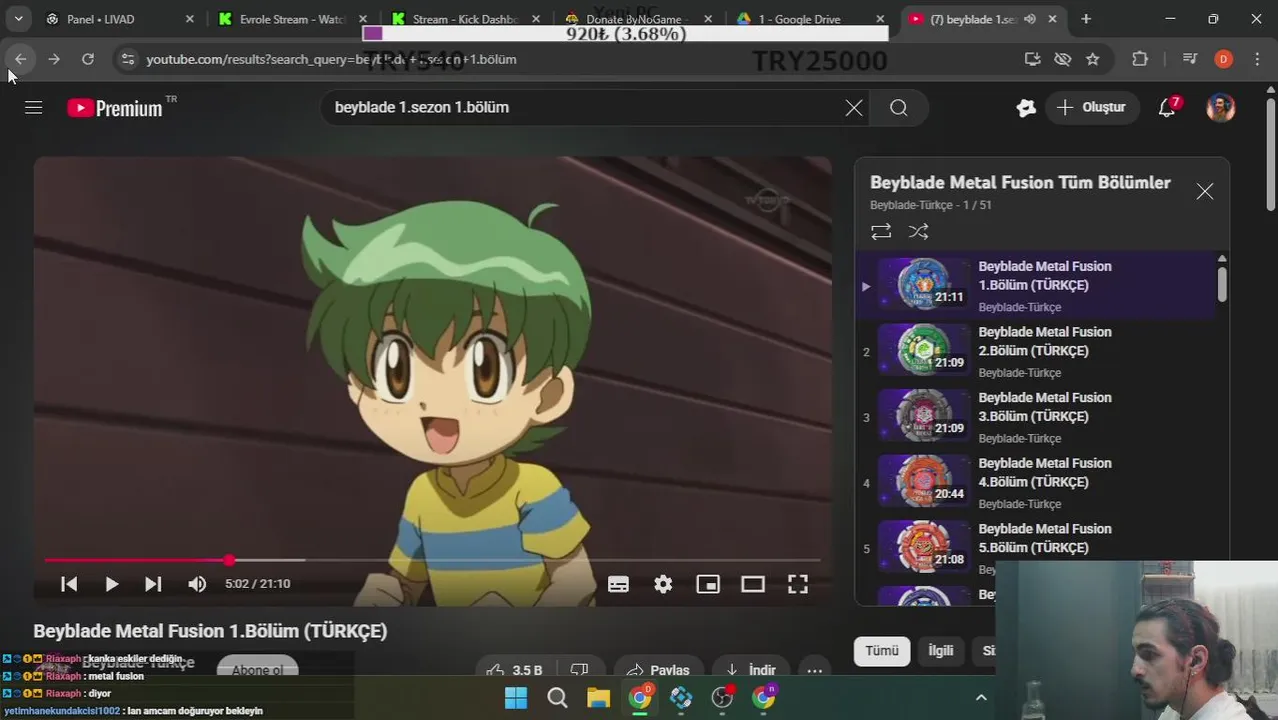Bookmark this page with the star
1278x720 pixels.
tap(1093, 59)
